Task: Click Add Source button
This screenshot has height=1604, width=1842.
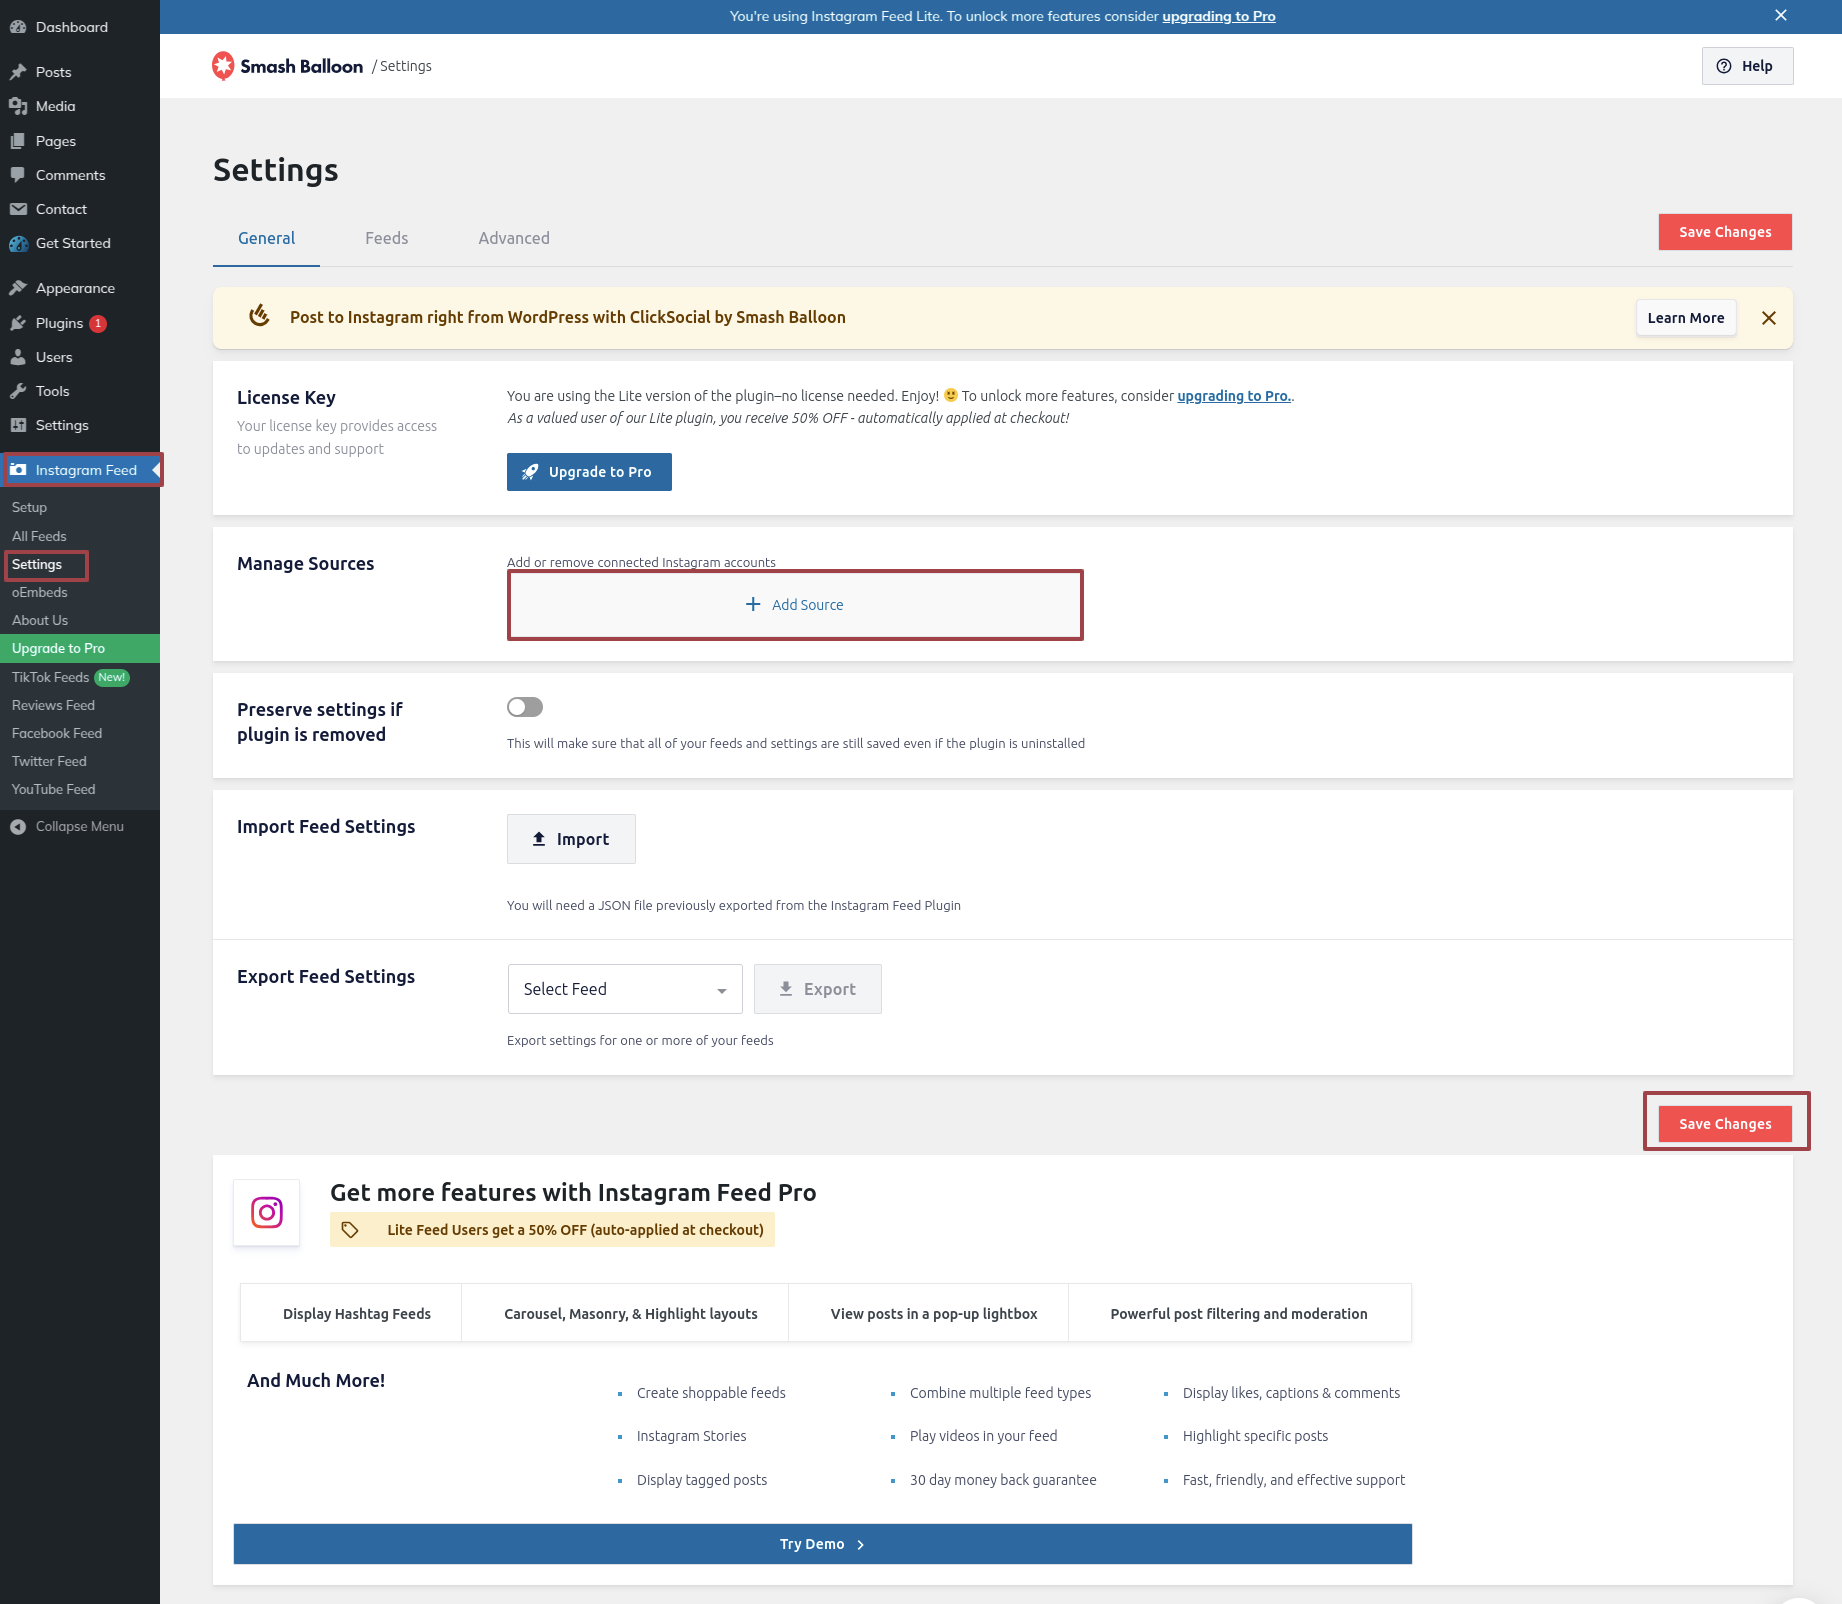Action: point(795,605)
